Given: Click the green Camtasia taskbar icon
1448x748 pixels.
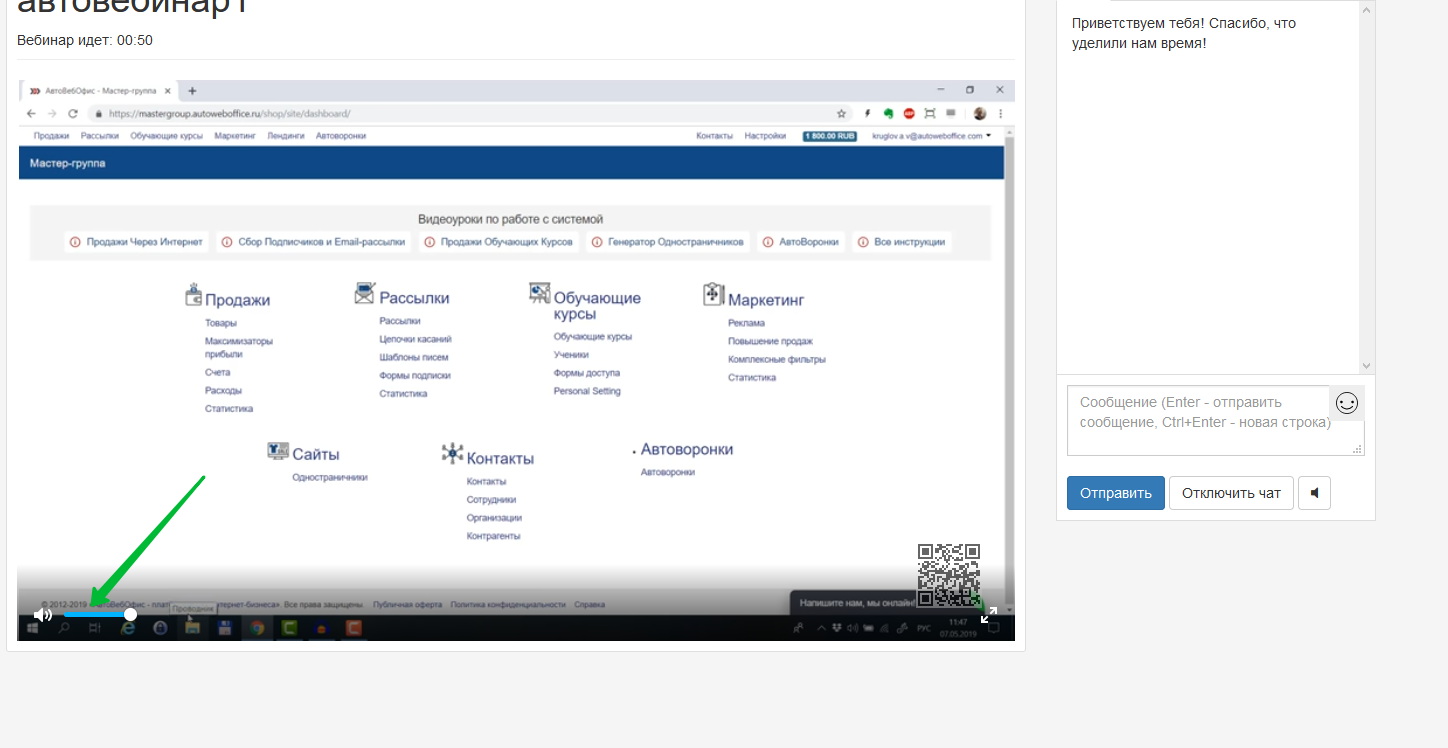Looking at the screenshot, I should pyautogui.click(x=289, y=628).
